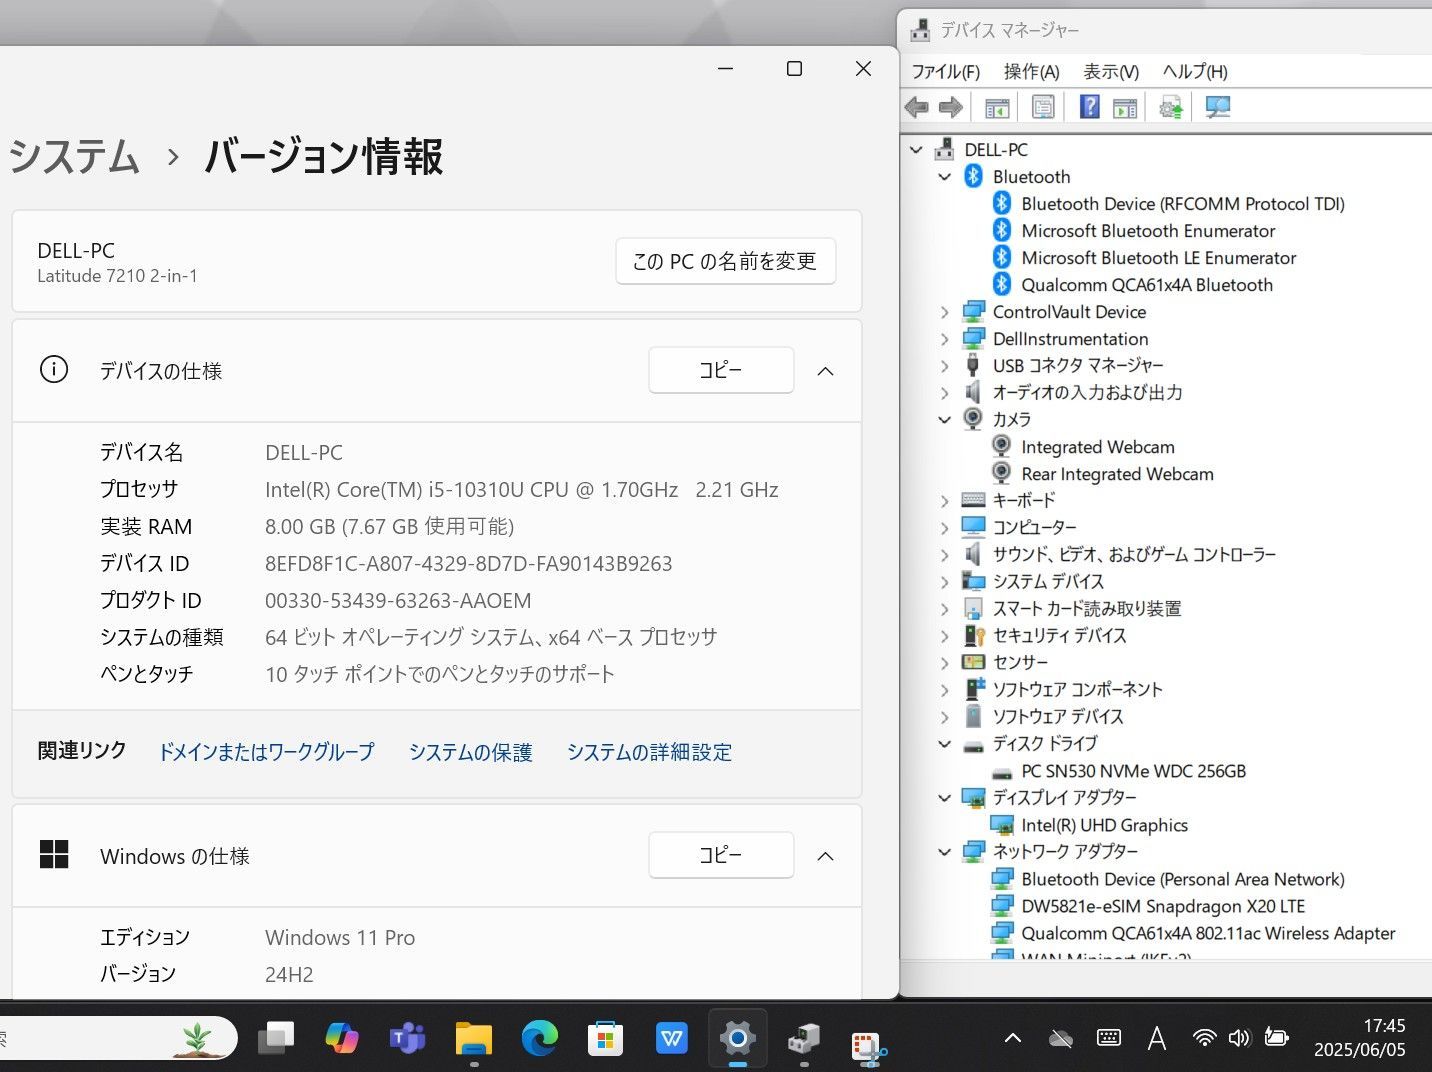The image size is (1432, 1072).
Task: Collapse the デバイスの仕様 section chevron
Action: pyautogui.click(x=825, y=371)
